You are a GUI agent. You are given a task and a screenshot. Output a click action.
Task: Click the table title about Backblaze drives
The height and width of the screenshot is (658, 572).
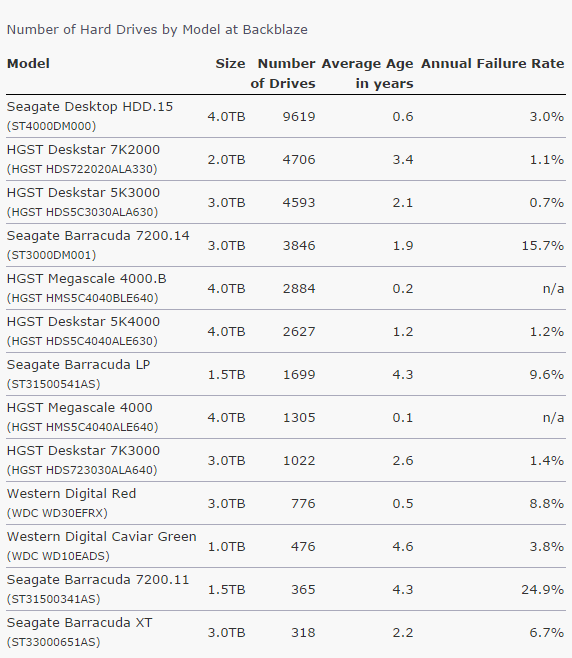(157, 30)
